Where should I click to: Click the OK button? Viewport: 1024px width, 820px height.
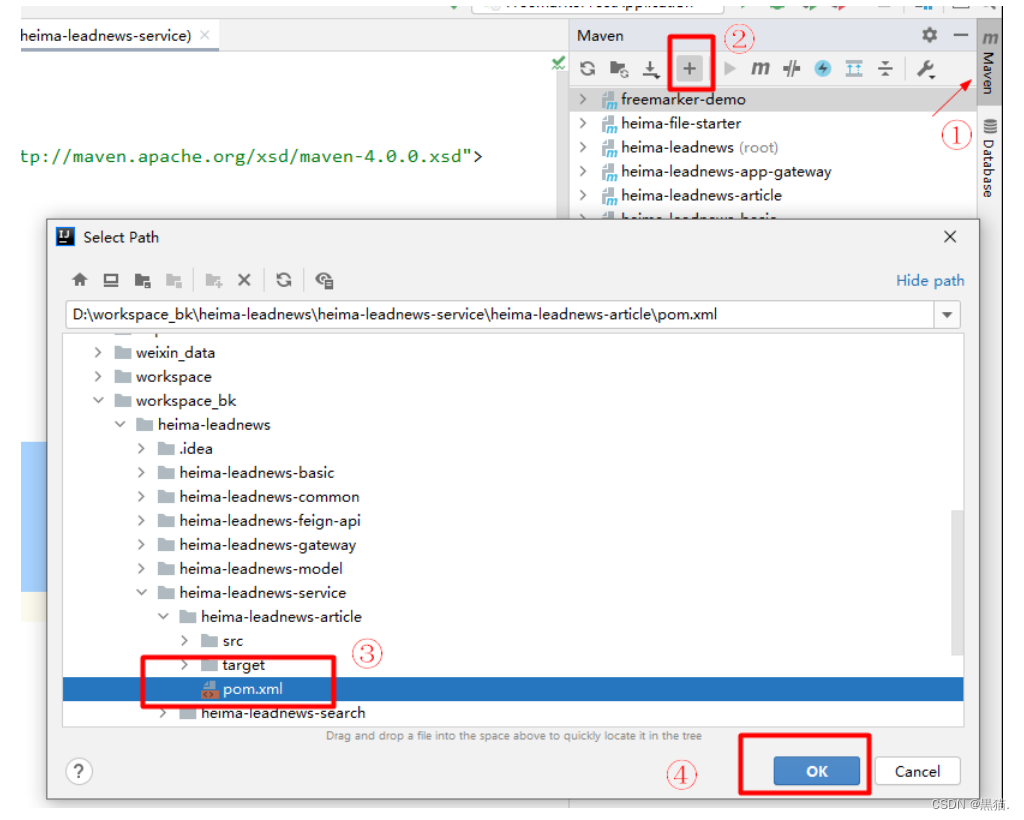click(x=816, y=771)
